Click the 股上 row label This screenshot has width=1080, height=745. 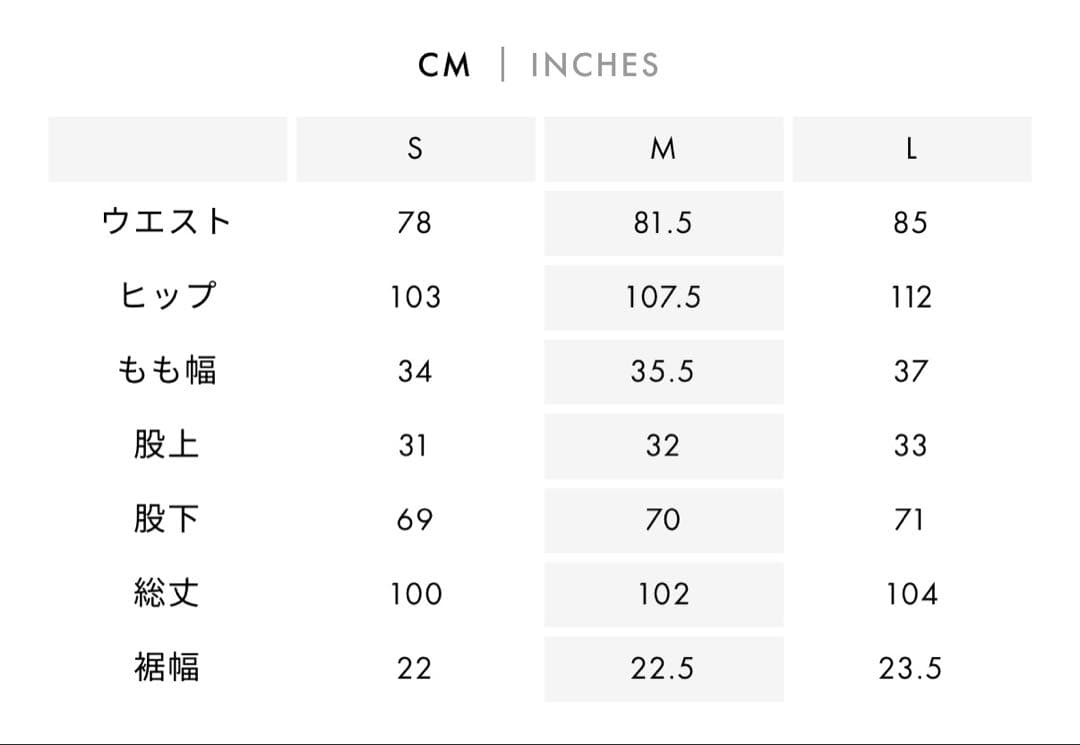coord(167,445)
